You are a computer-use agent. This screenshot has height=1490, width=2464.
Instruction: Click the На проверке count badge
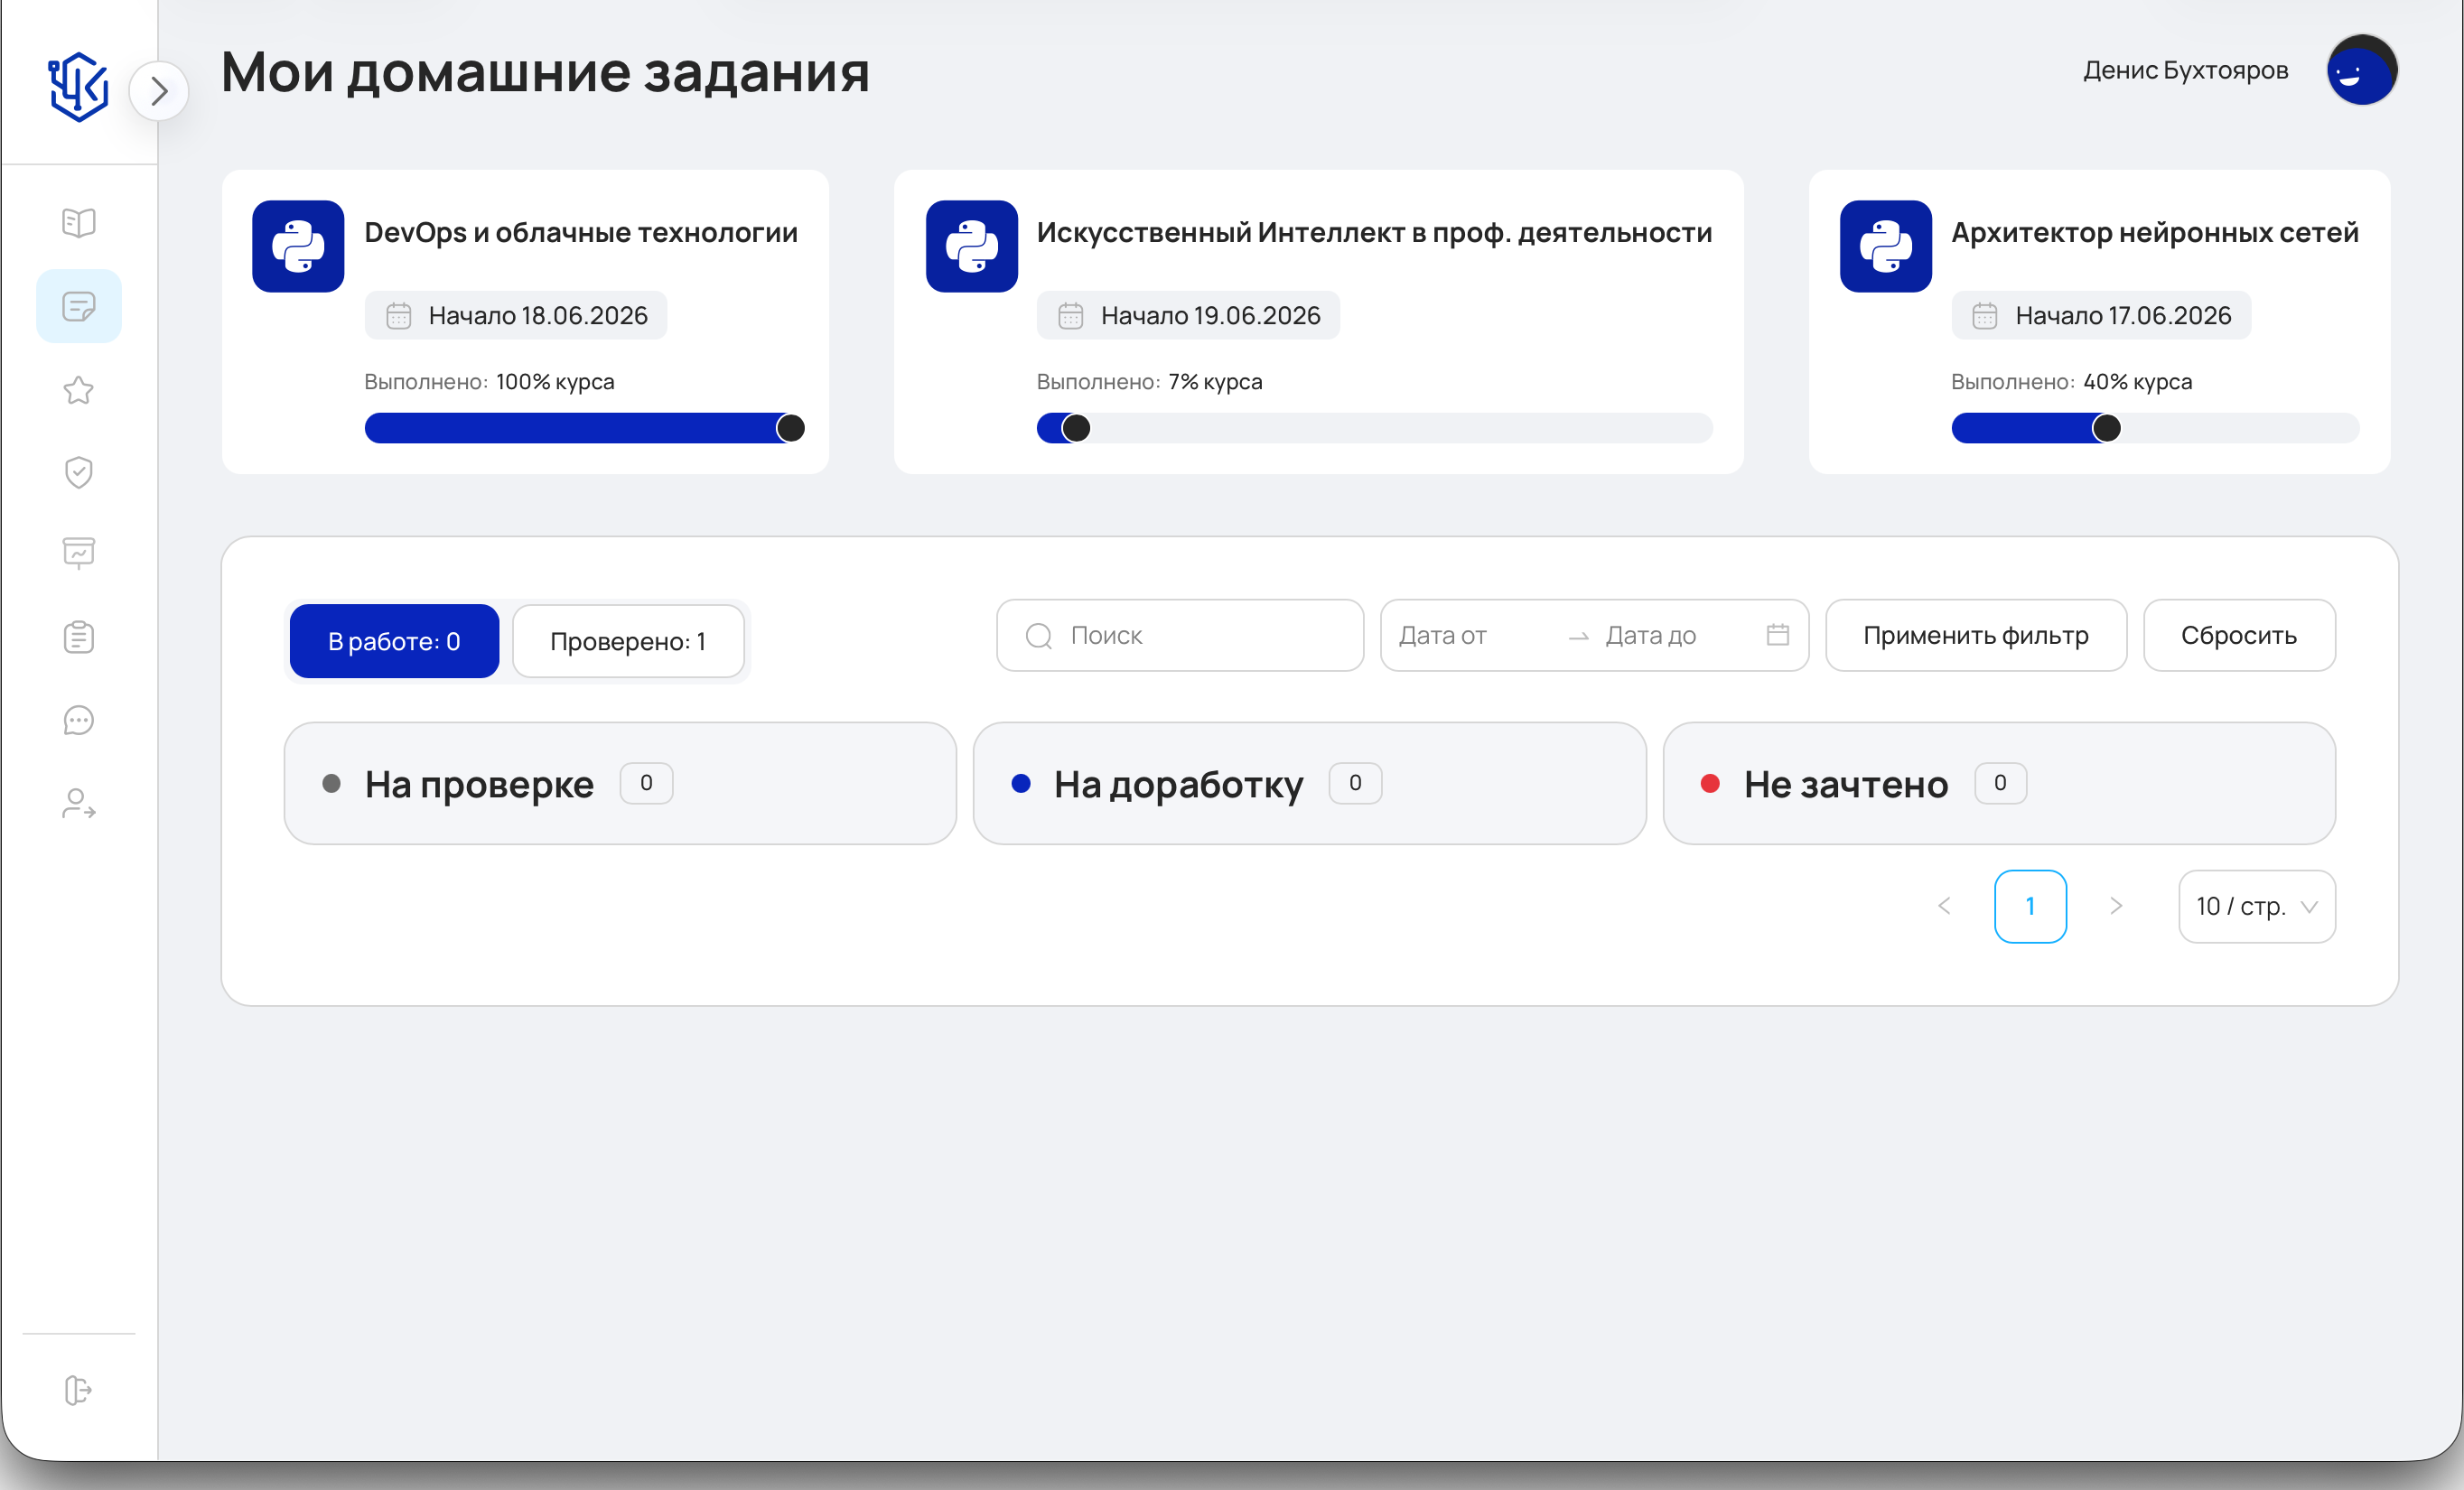click(646, 783)
